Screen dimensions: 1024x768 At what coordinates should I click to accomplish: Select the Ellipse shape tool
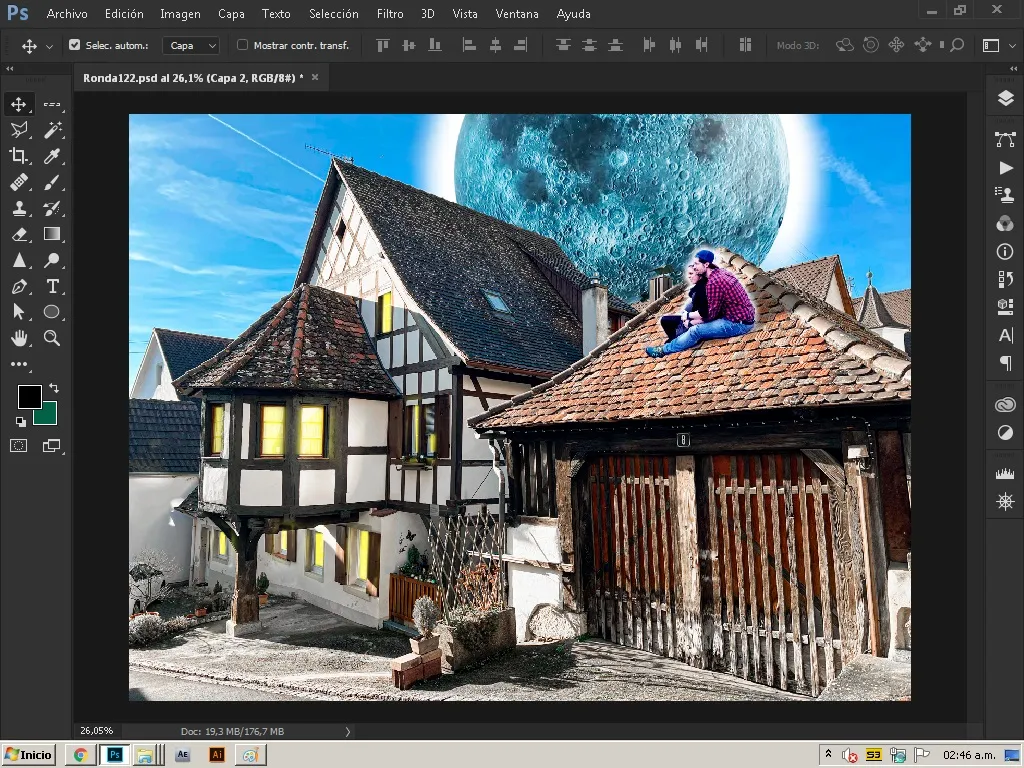[x=52, y=312]
